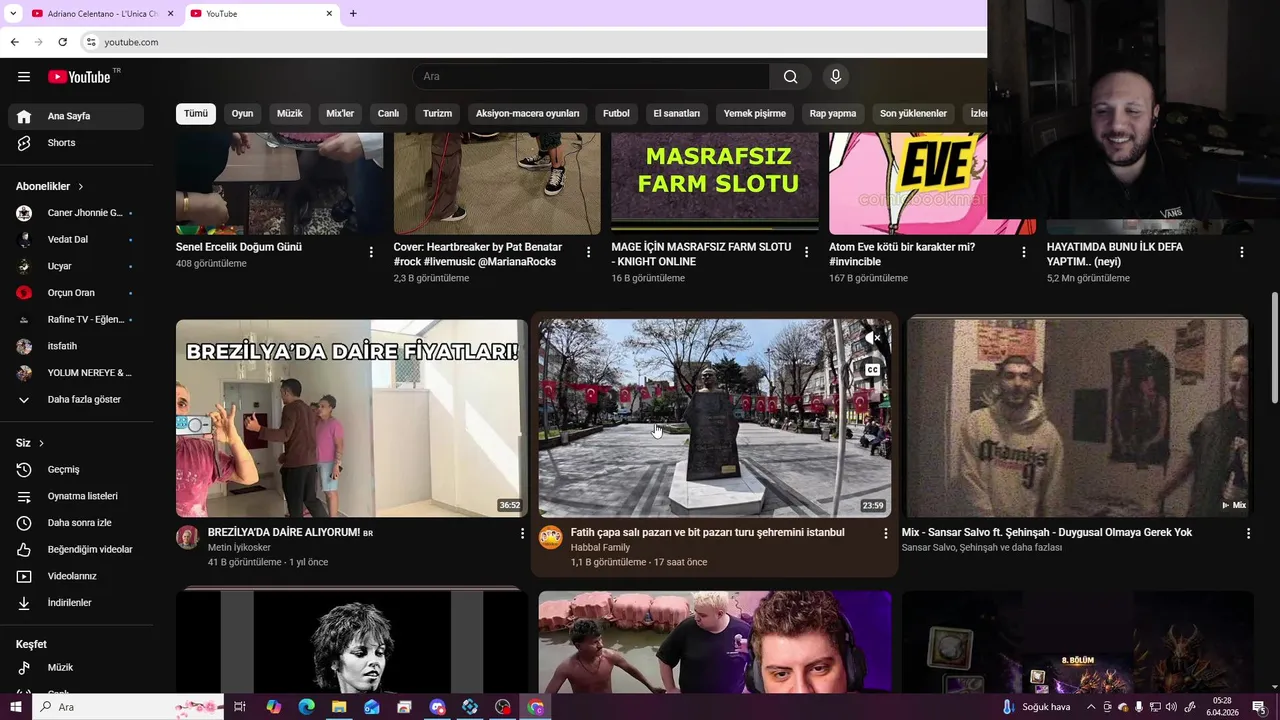
Task: Select the Tümü filter chip
Action: coord(196,114)
